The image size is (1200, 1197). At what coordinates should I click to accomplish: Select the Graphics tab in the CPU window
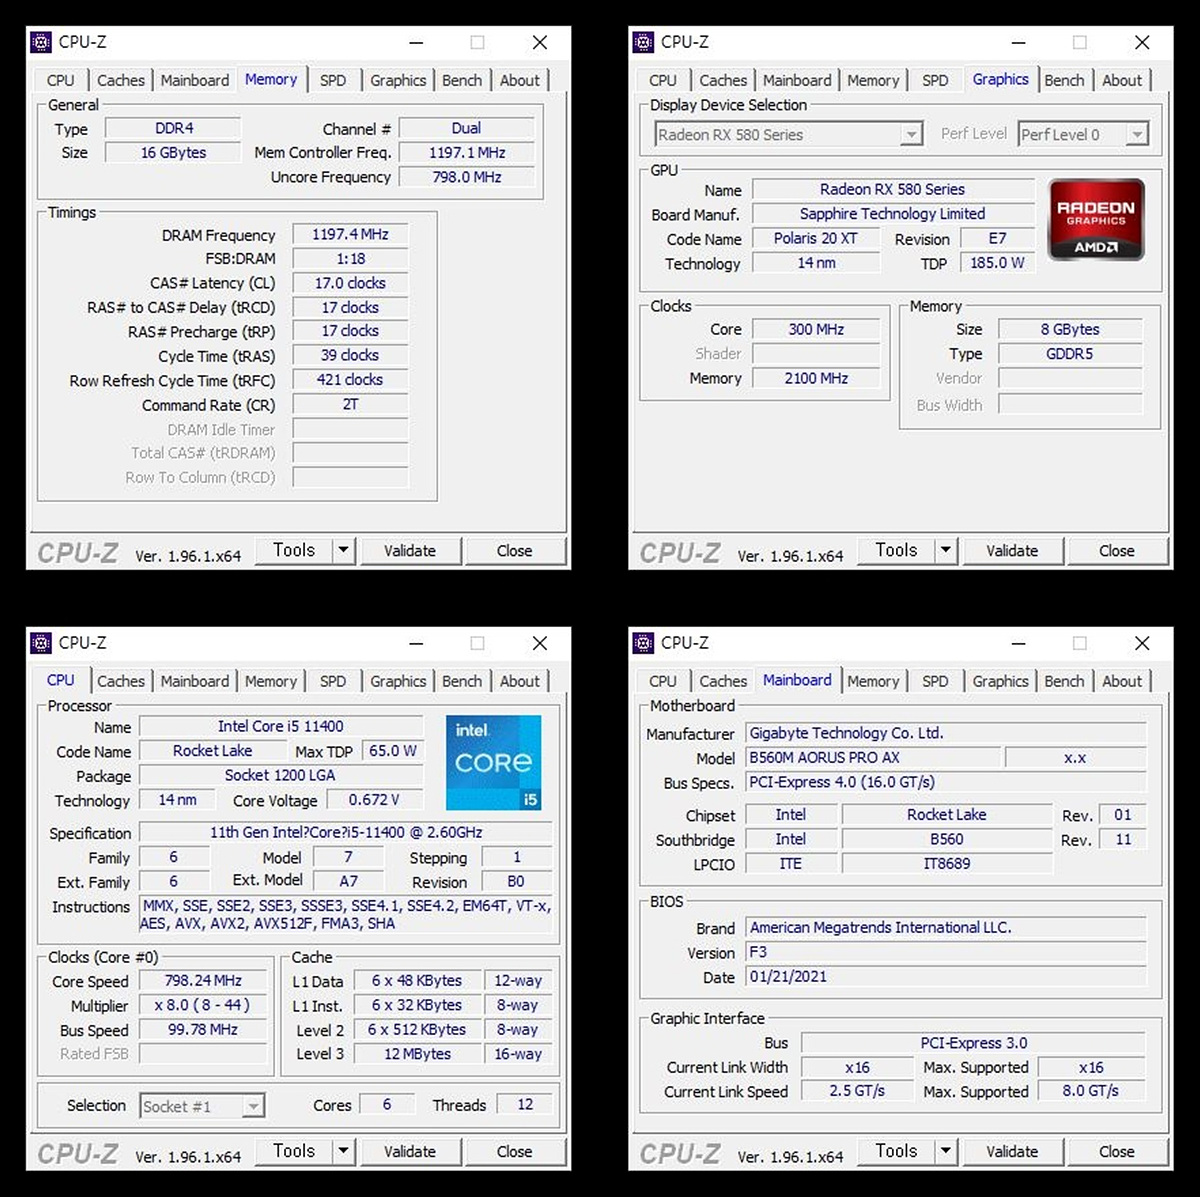pyautogui.click(x=398, y=681)
